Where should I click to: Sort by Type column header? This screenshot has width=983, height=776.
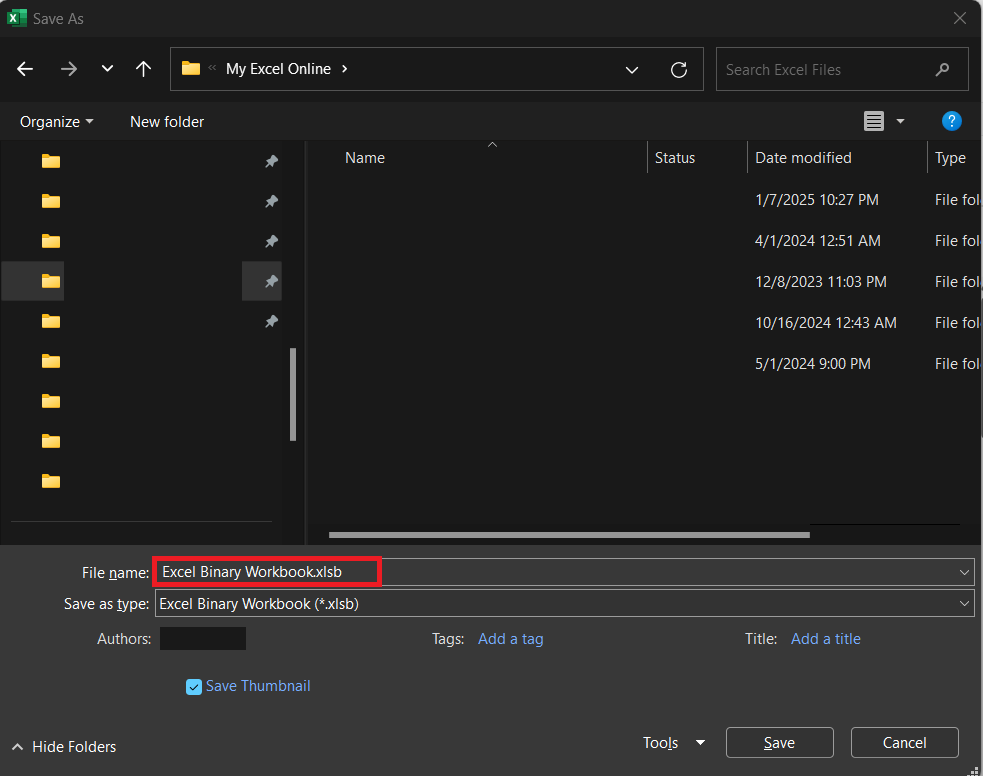coord(950,158)
